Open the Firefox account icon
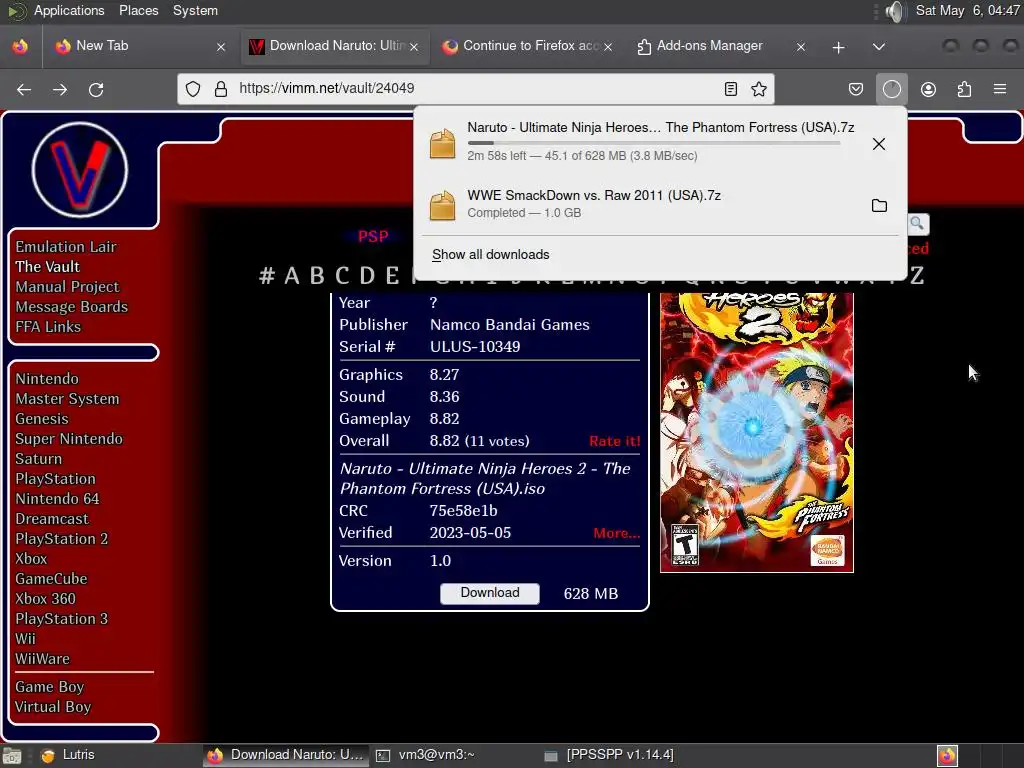Image resolution: width=1024 pixels, height=768 pixels. pyautogui.click(x=928, y=89)
